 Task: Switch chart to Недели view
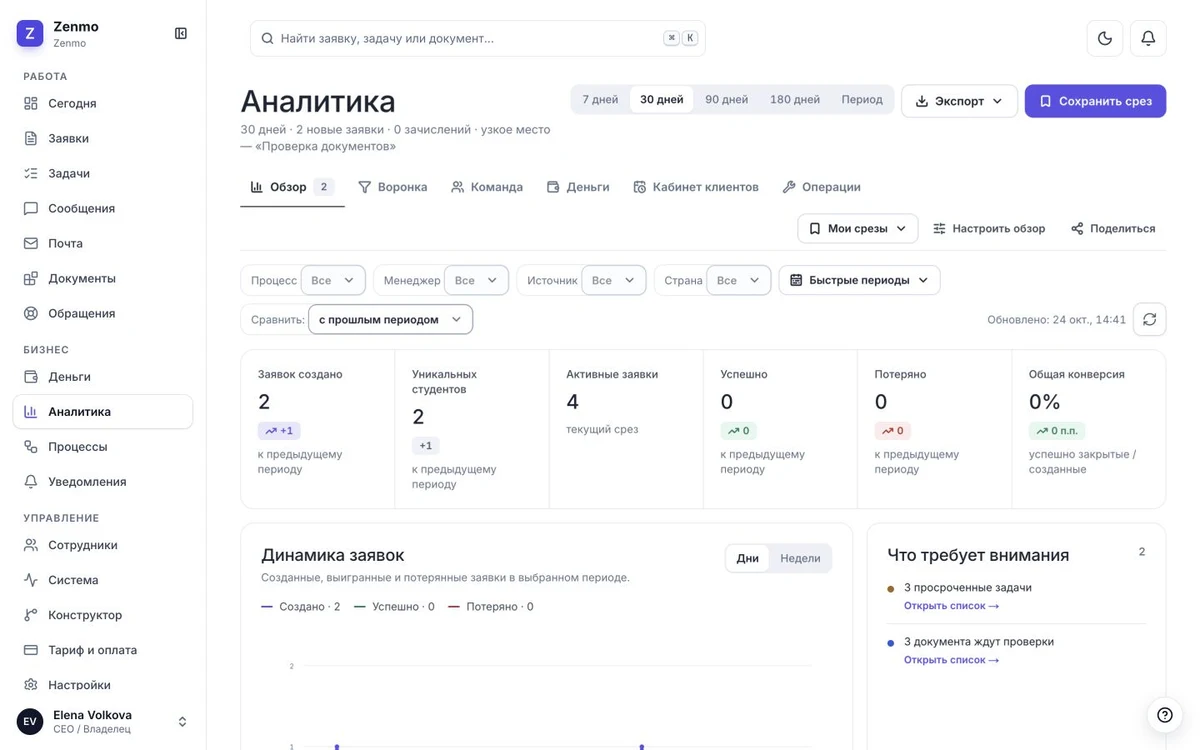(x=800, y=558)
